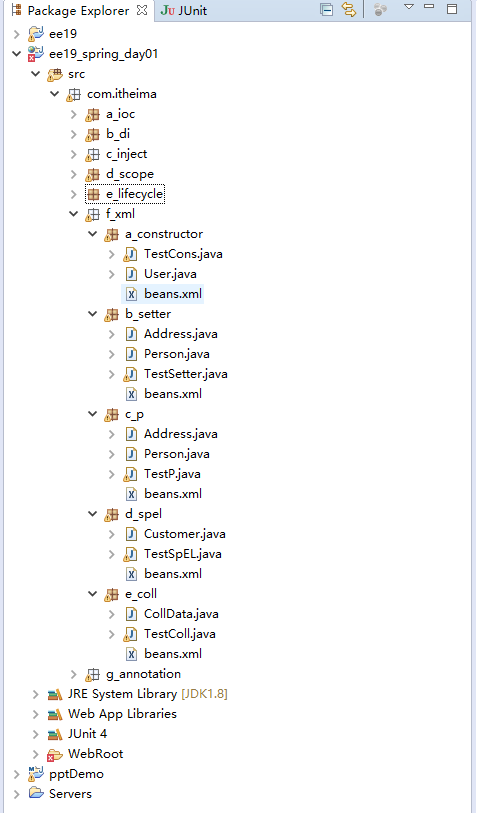This screenshot has height=813, width=478.
Task: Select the TestCons.java file icon
Action: pos(131,254)
